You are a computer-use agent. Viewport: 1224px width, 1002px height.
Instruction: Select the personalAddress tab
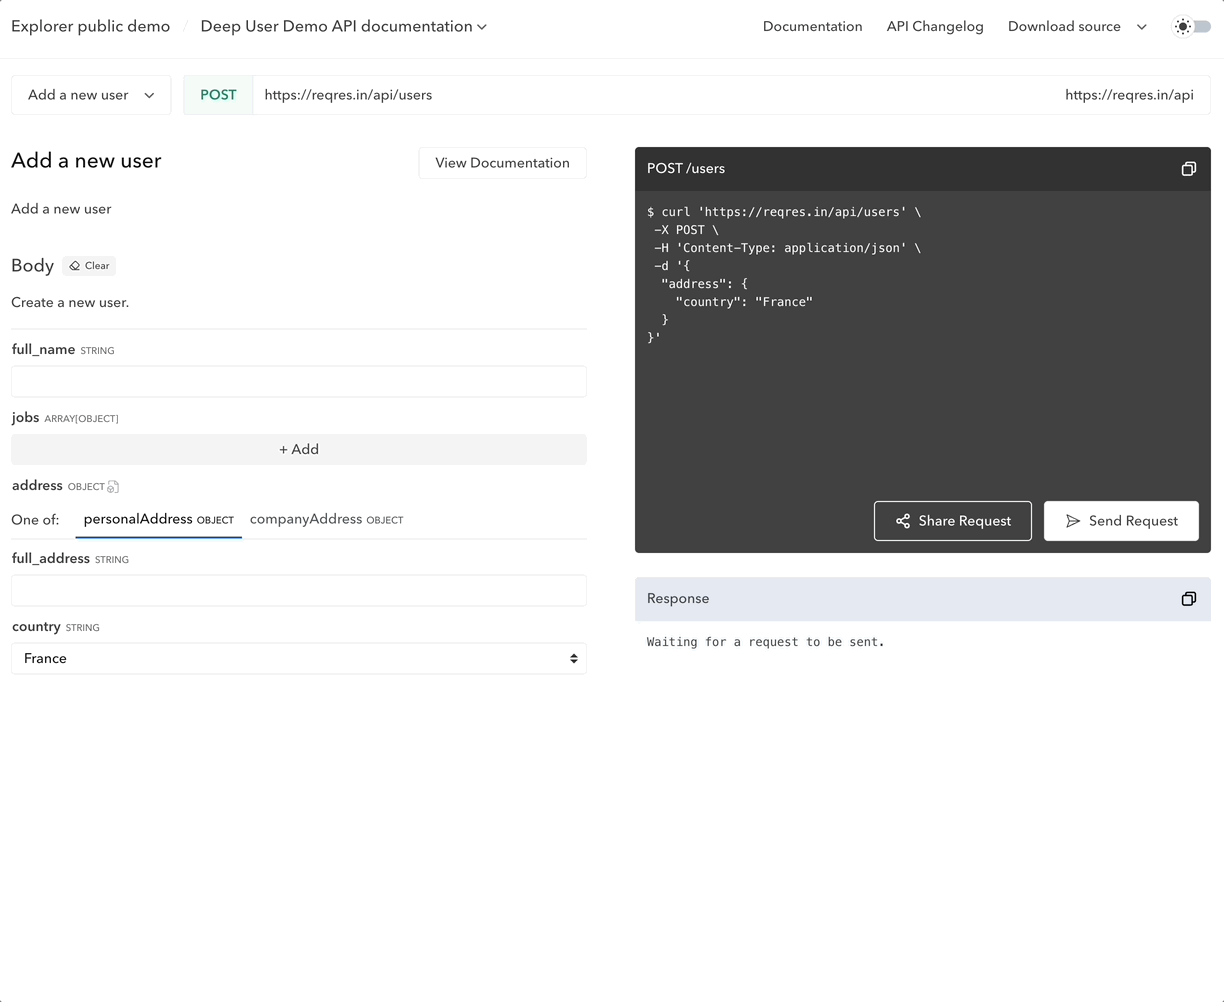158,520
